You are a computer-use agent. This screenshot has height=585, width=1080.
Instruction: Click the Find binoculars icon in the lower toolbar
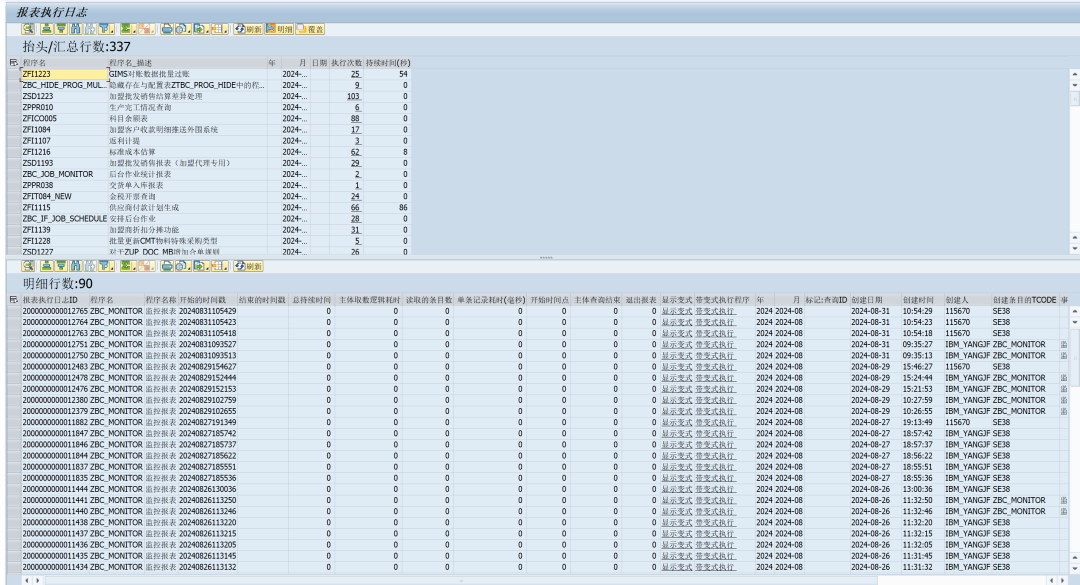point(76,266)
